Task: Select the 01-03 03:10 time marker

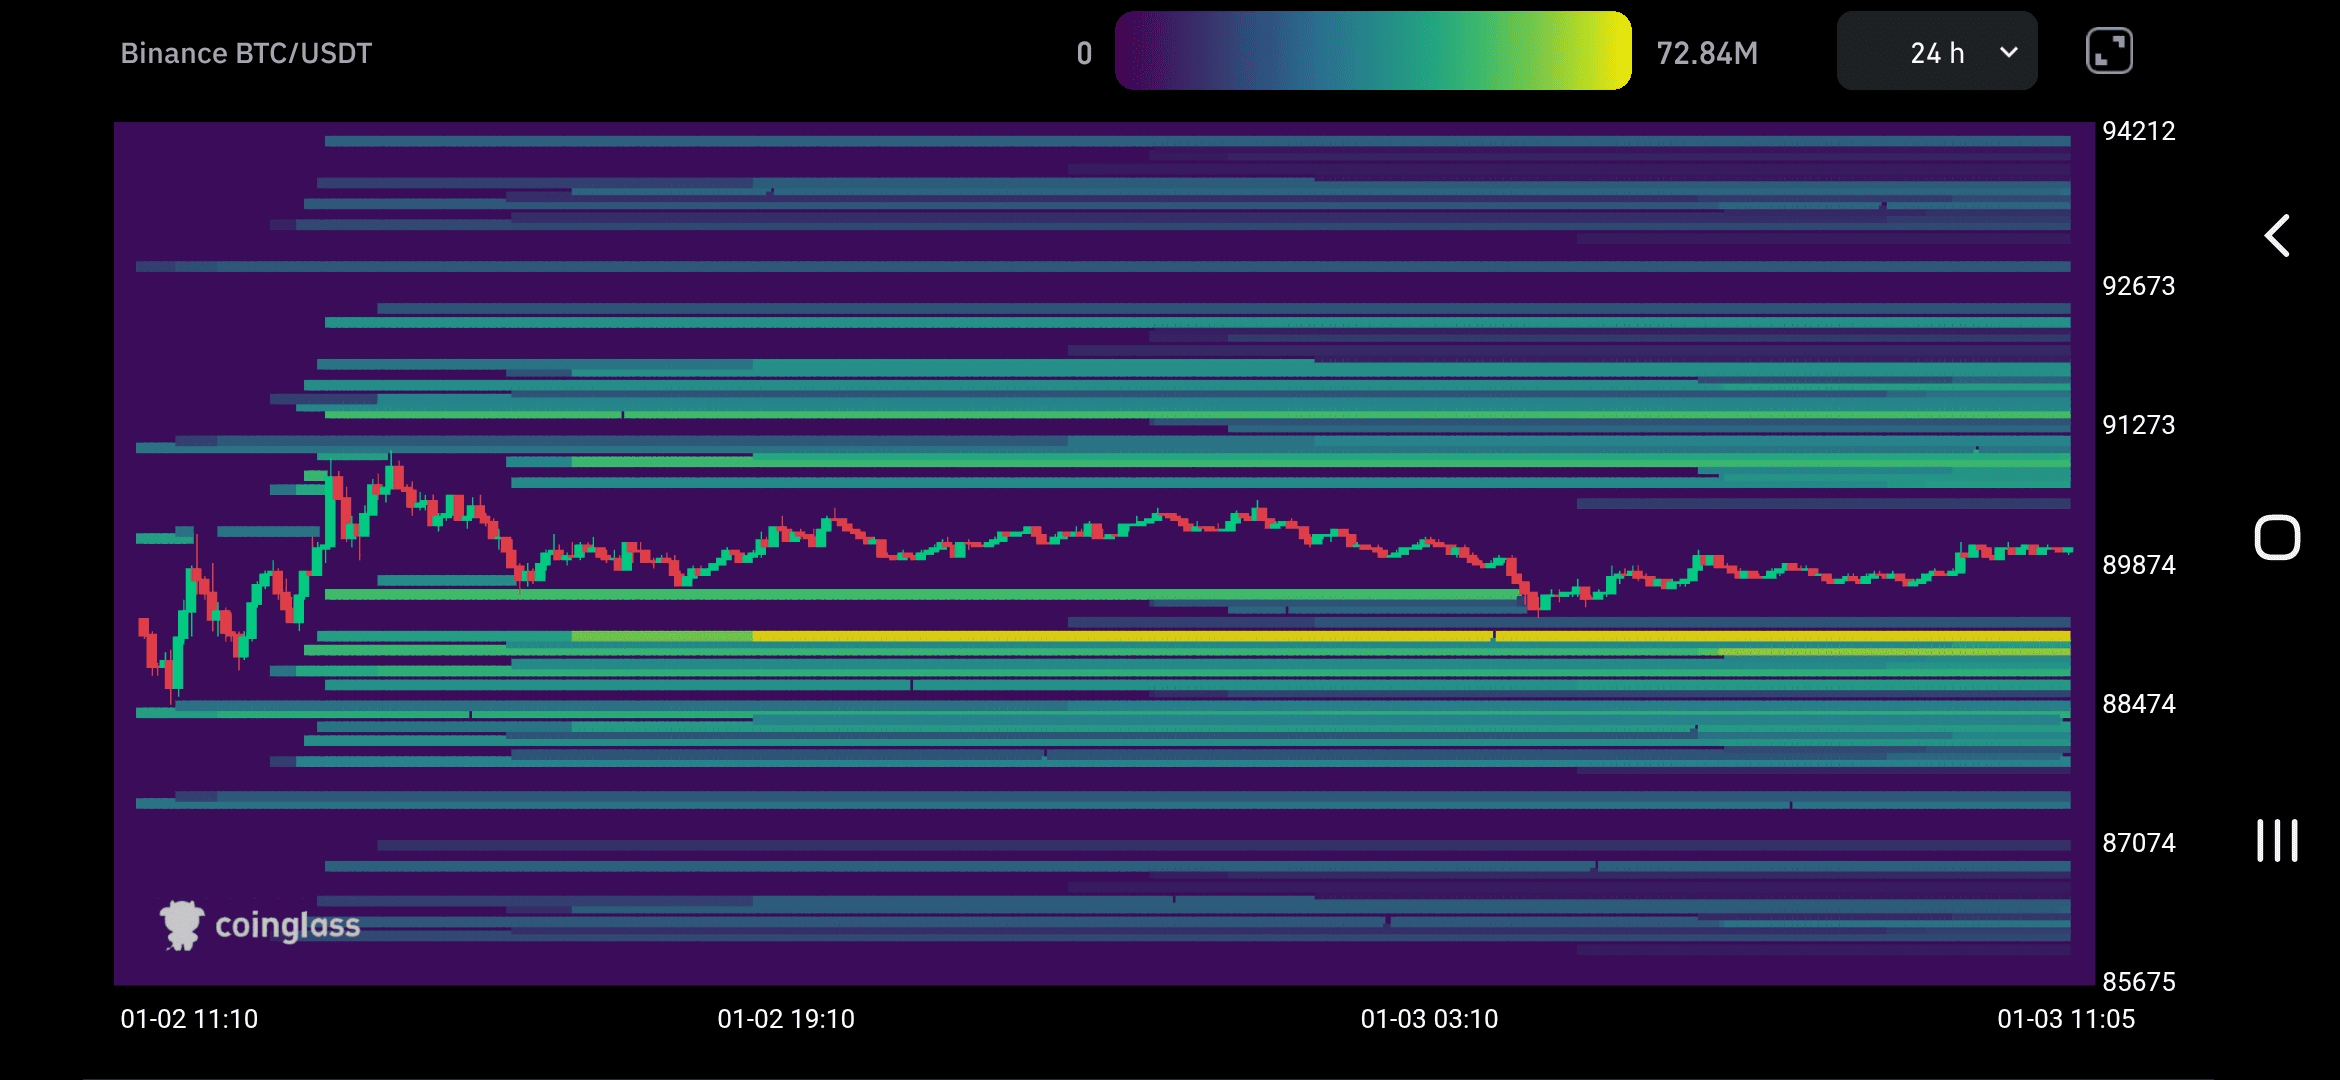Action: (1429, 1019)
